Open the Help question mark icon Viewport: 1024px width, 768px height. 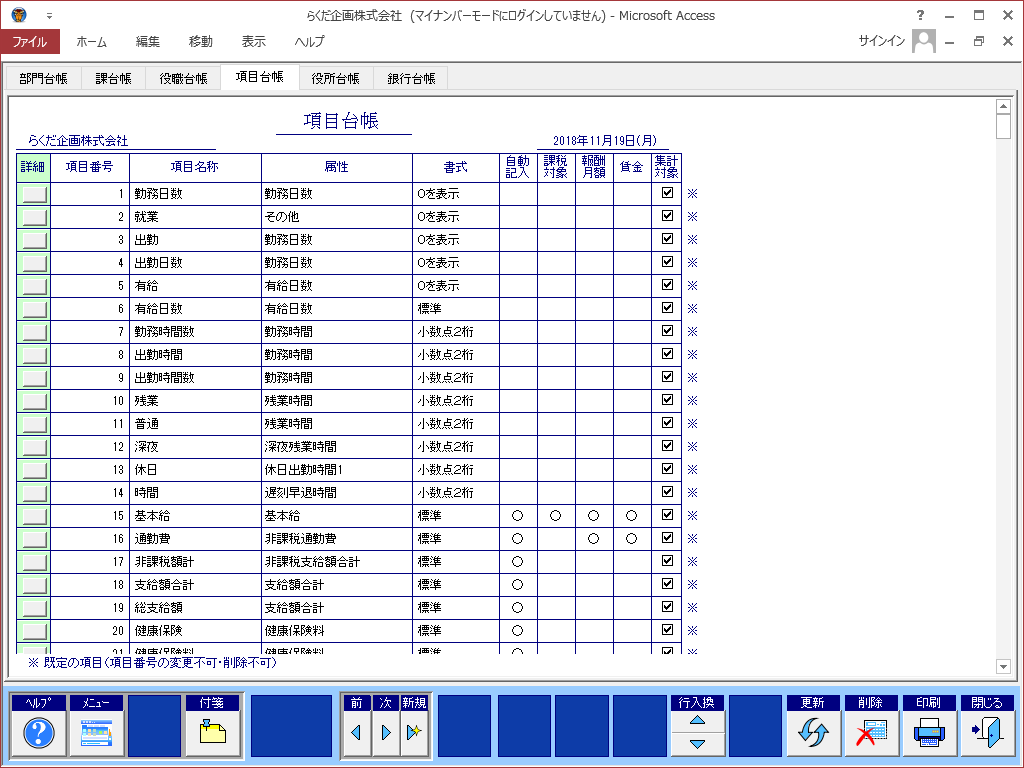click(39, 733)
